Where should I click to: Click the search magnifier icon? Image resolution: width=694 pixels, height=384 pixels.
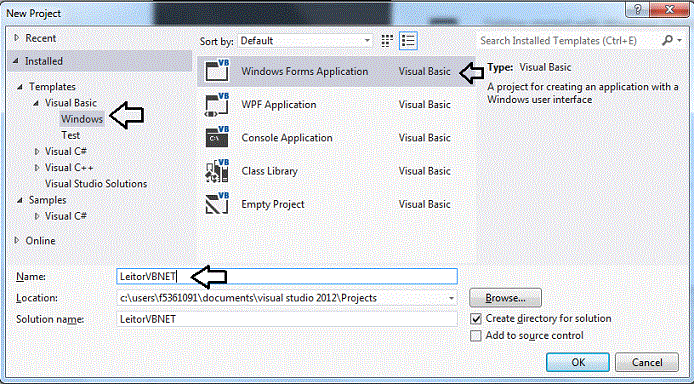point(667,41)
